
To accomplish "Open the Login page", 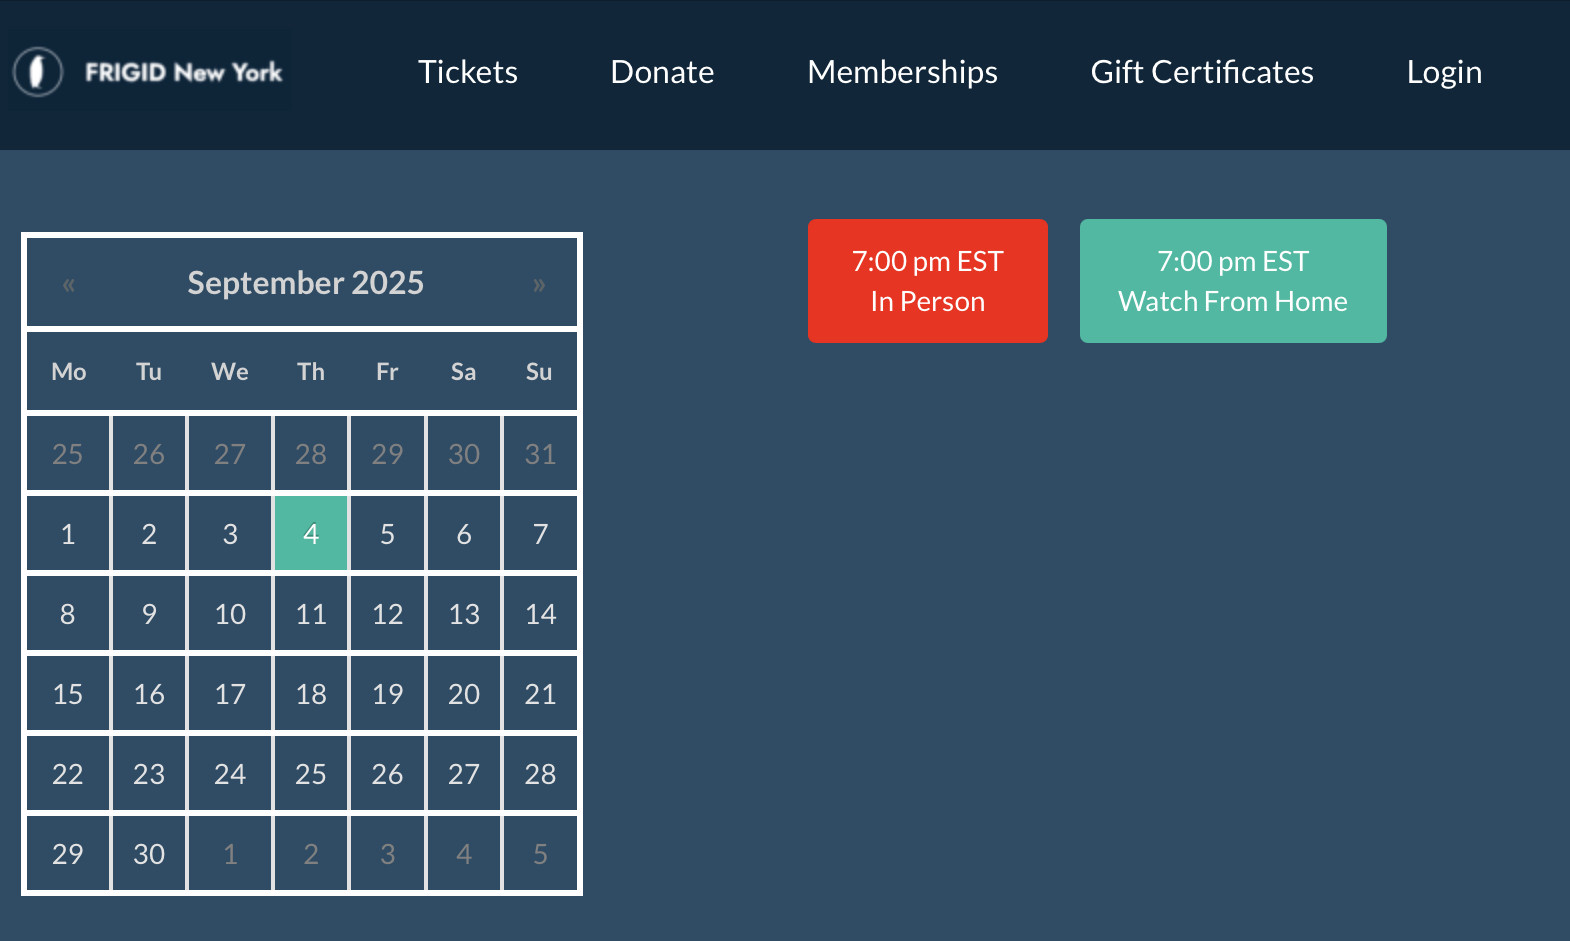I will tap(1444, 72).
